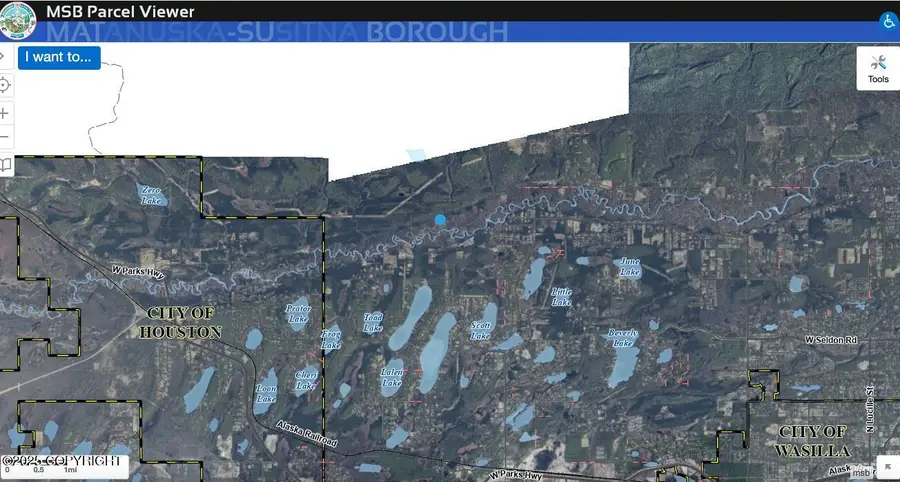Open the Tools panel
This screenshot has height=482, width=900.
[877, 68]
